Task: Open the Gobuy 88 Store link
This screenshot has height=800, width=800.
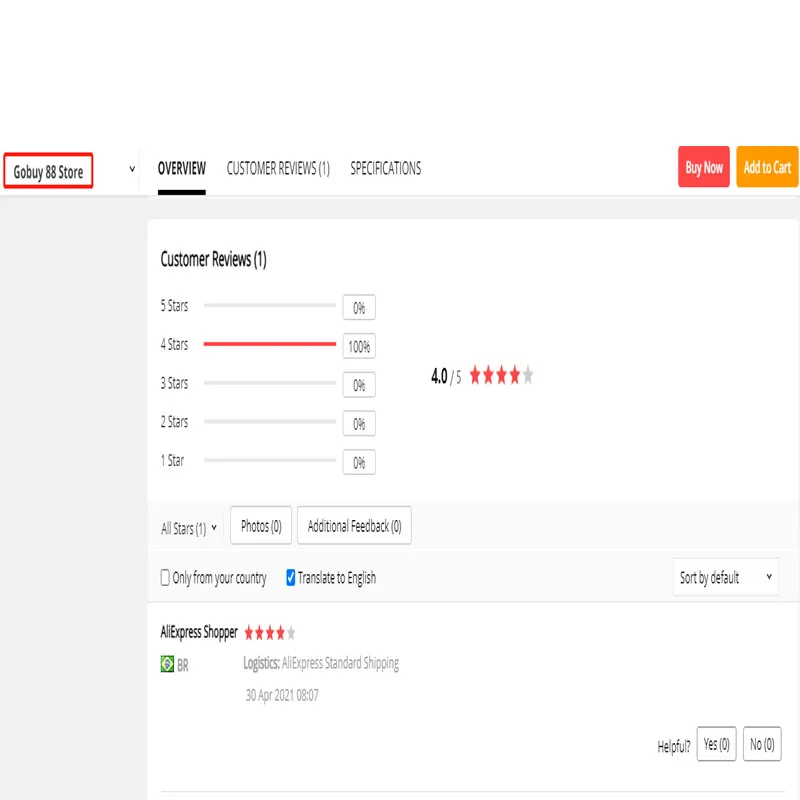Action: click(48, 171)
